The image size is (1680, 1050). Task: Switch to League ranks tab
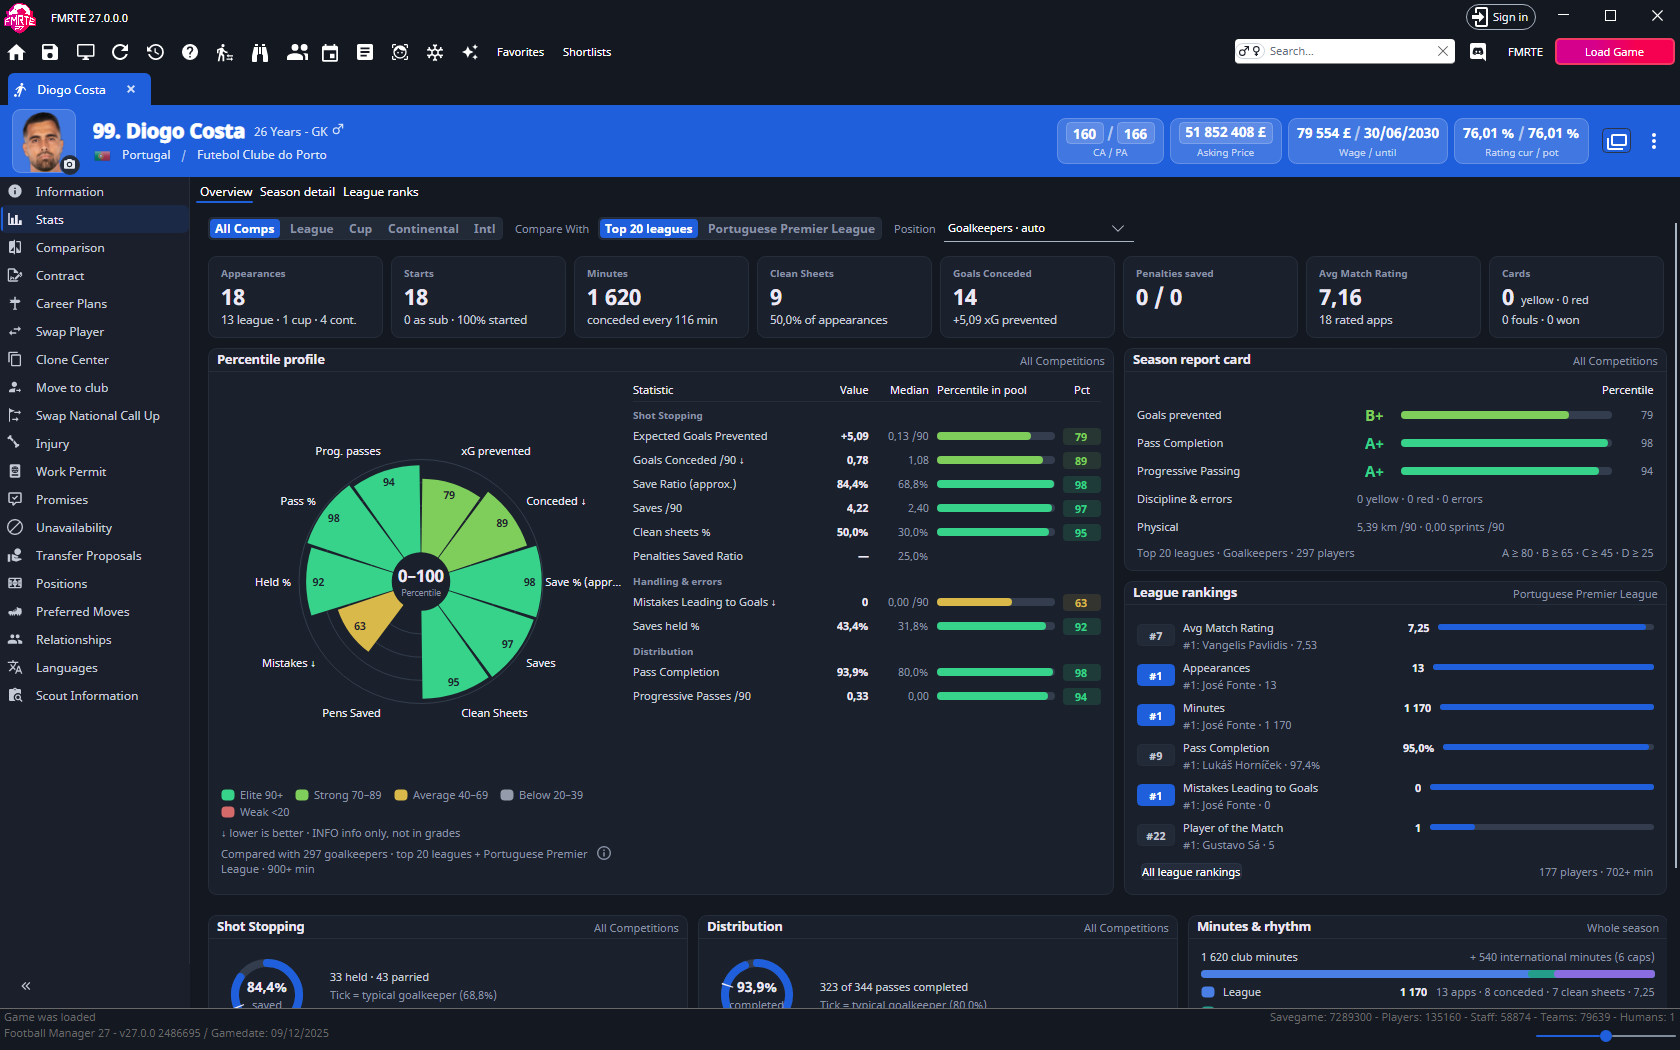coord(381,192)
